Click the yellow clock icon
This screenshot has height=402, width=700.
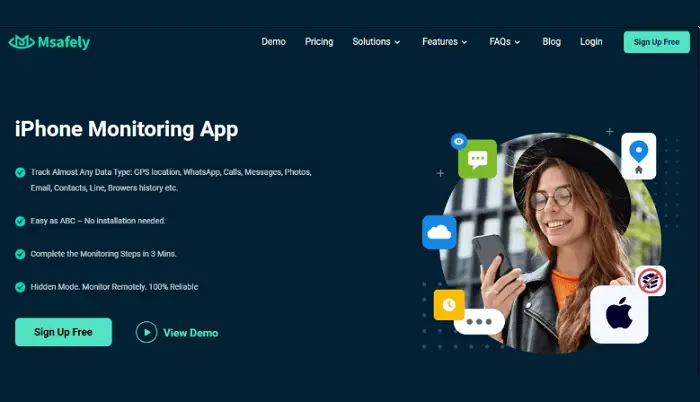pos(450,302)
